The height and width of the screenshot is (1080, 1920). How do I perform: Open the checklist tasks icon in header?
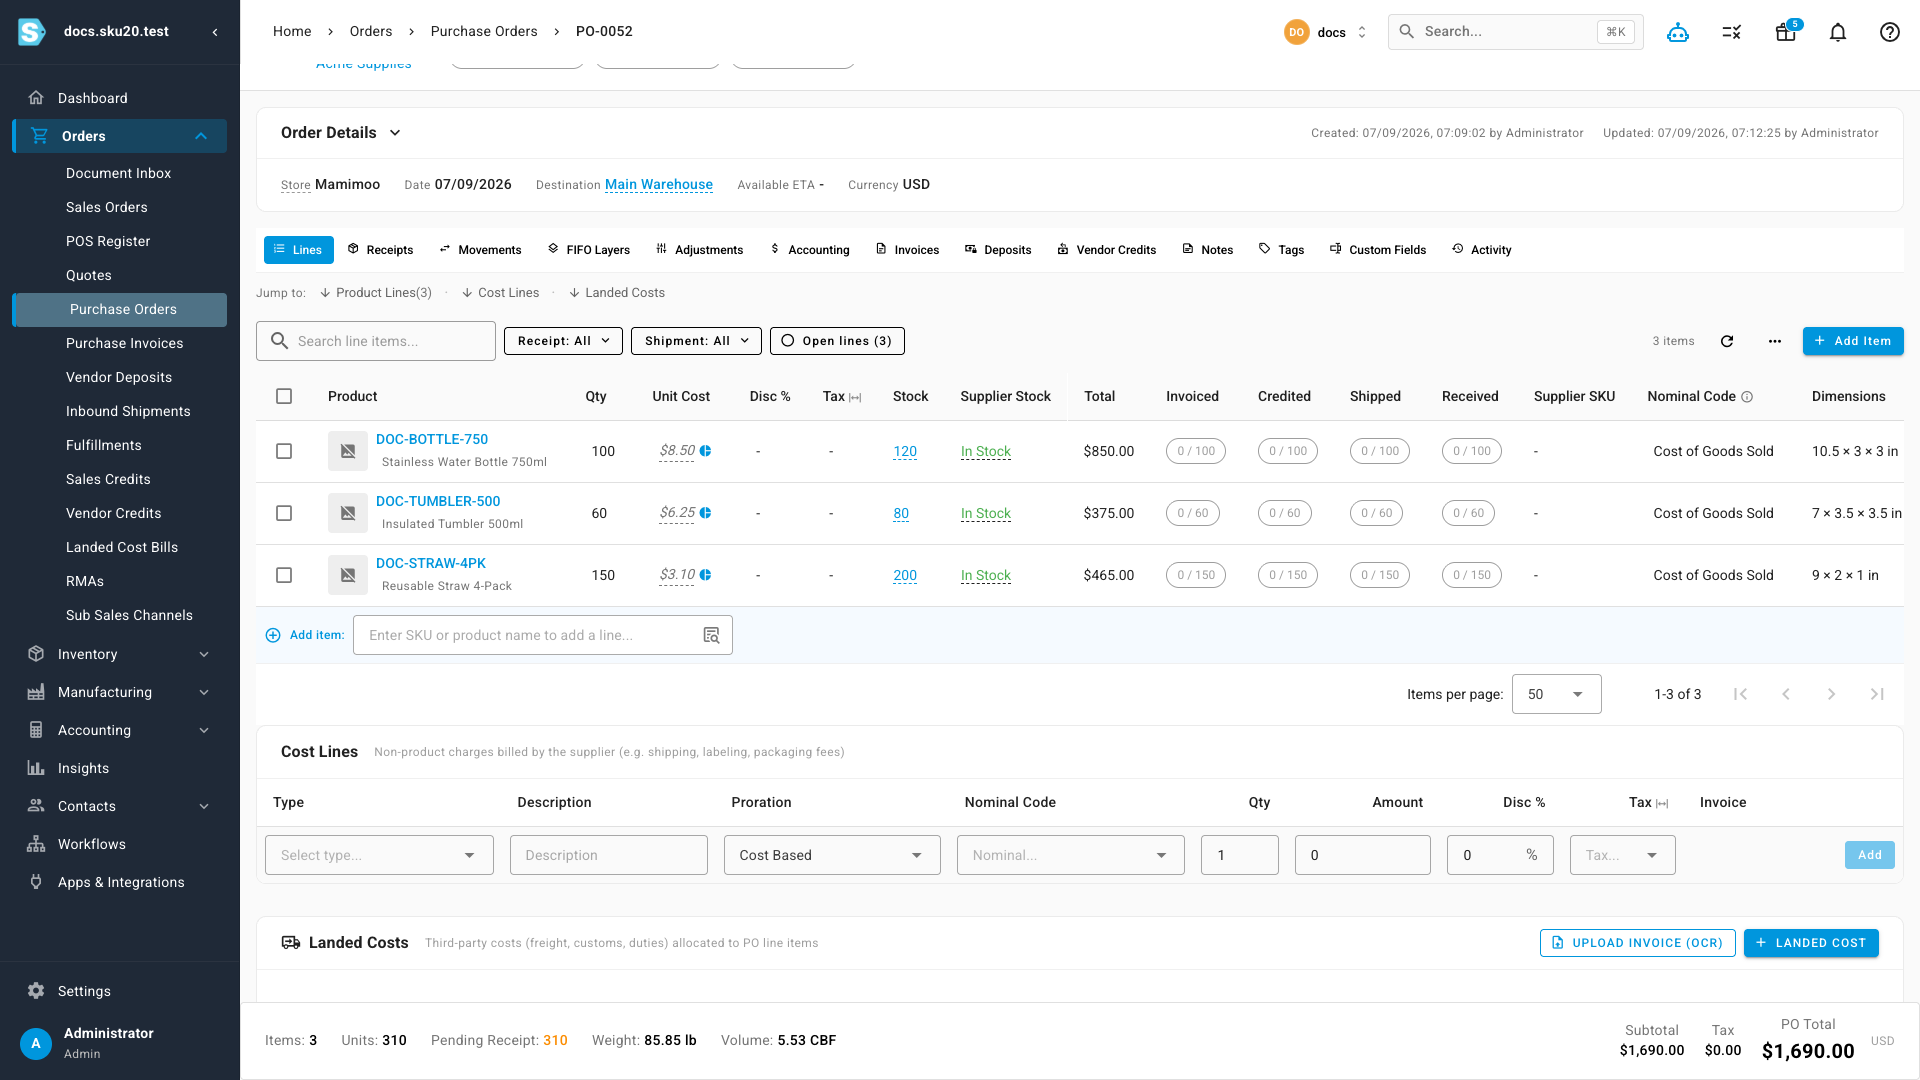1732,32
